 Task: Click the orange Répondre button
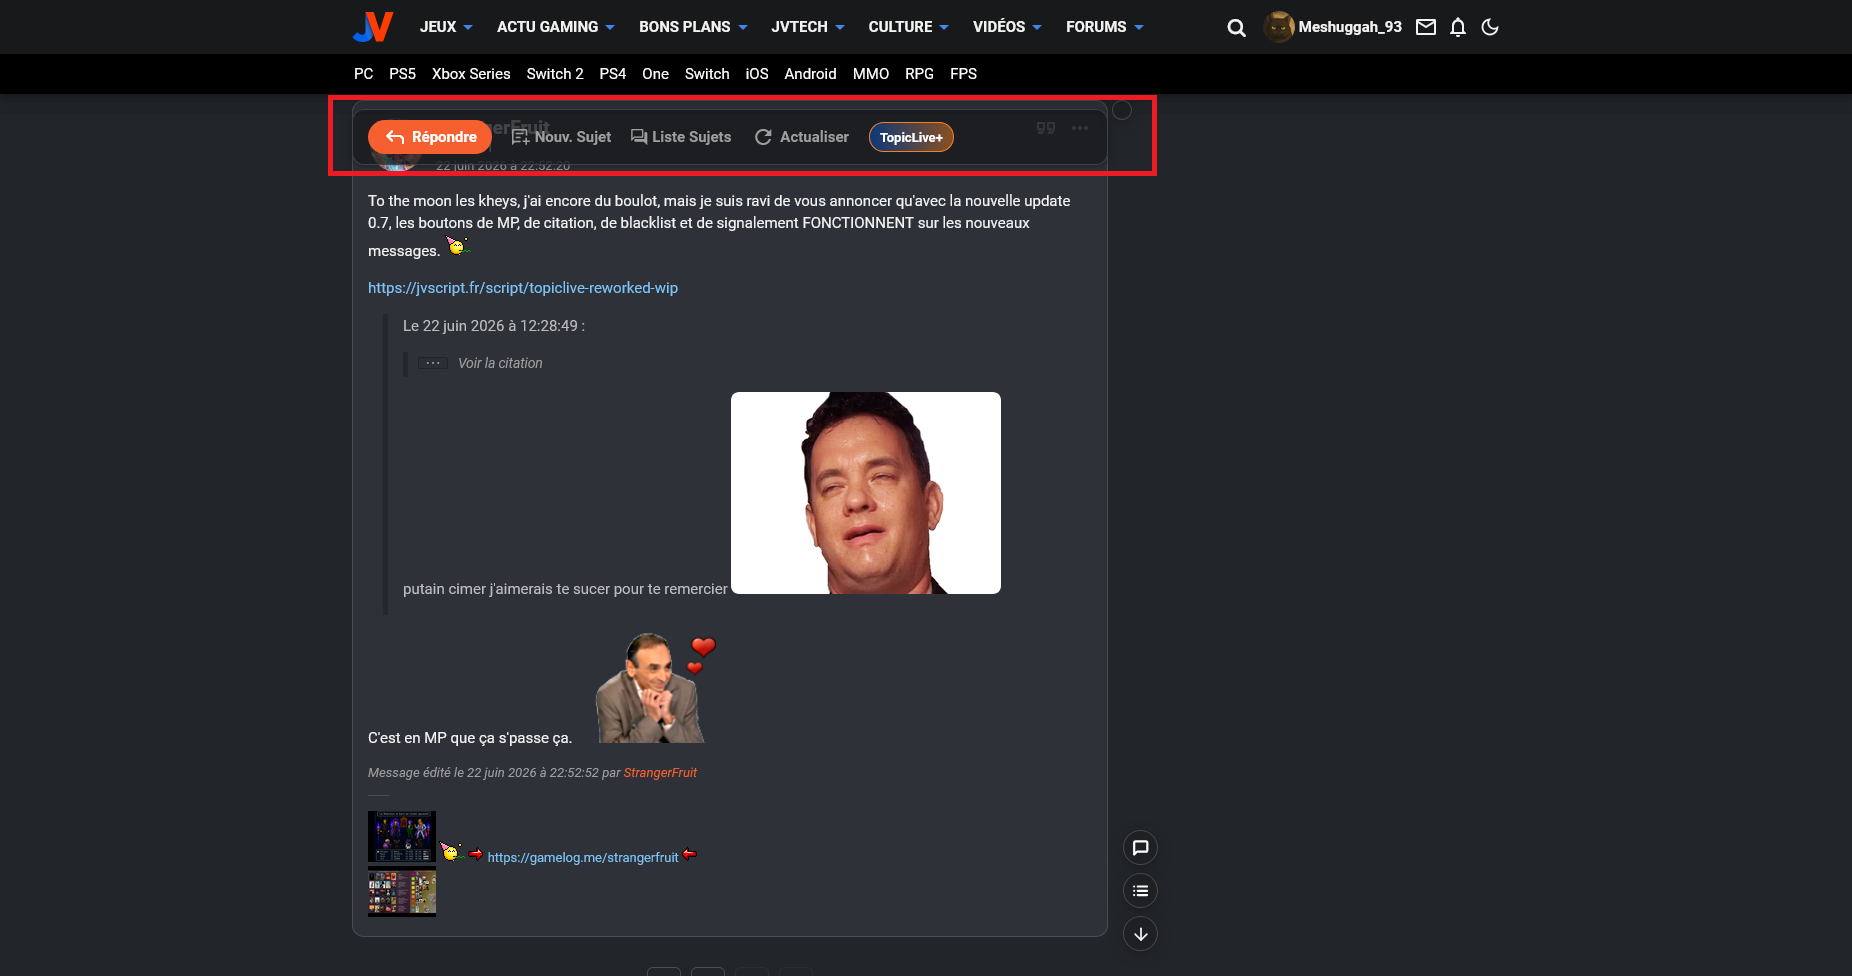[430, 137]
